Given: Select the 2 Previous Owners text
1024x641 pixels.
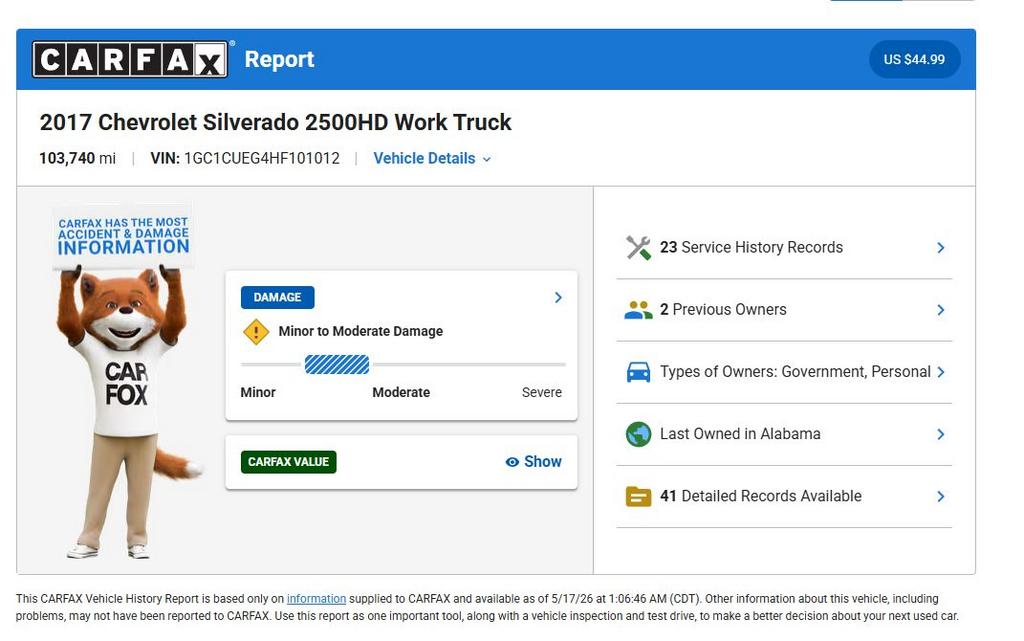Looking at the screenshot, I should [x=723, y=309].
